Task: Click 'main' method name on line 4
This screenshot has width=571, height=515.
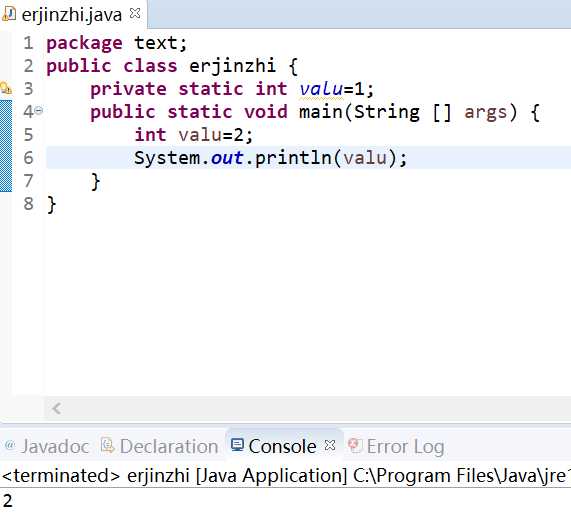Action: [321, 112]
